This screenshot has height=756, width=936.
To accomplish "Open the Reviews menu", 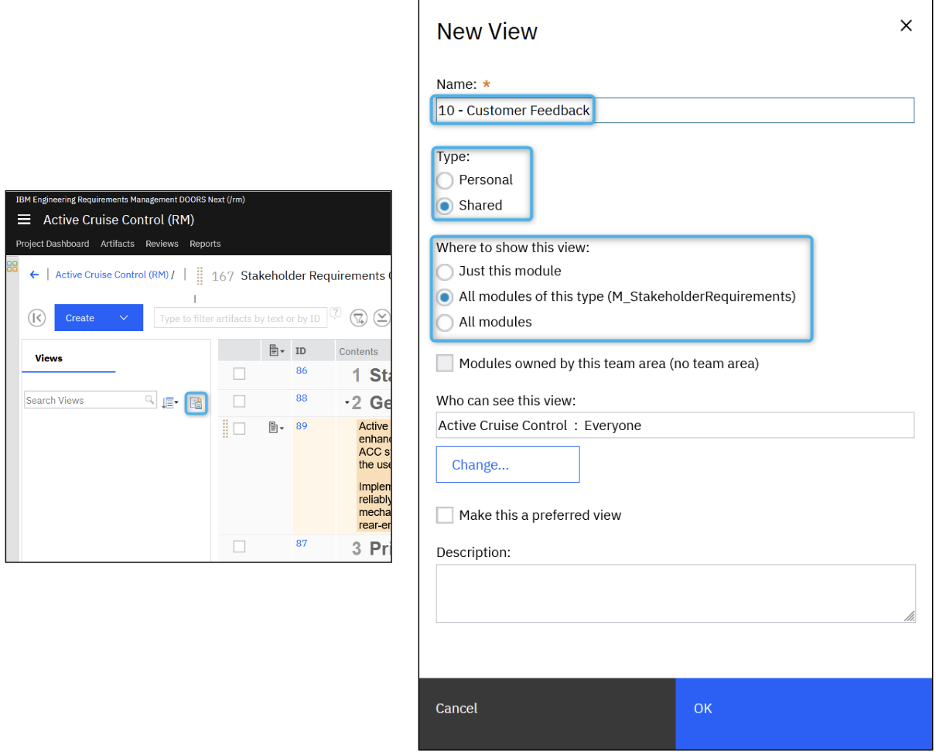I will [162, 244].
